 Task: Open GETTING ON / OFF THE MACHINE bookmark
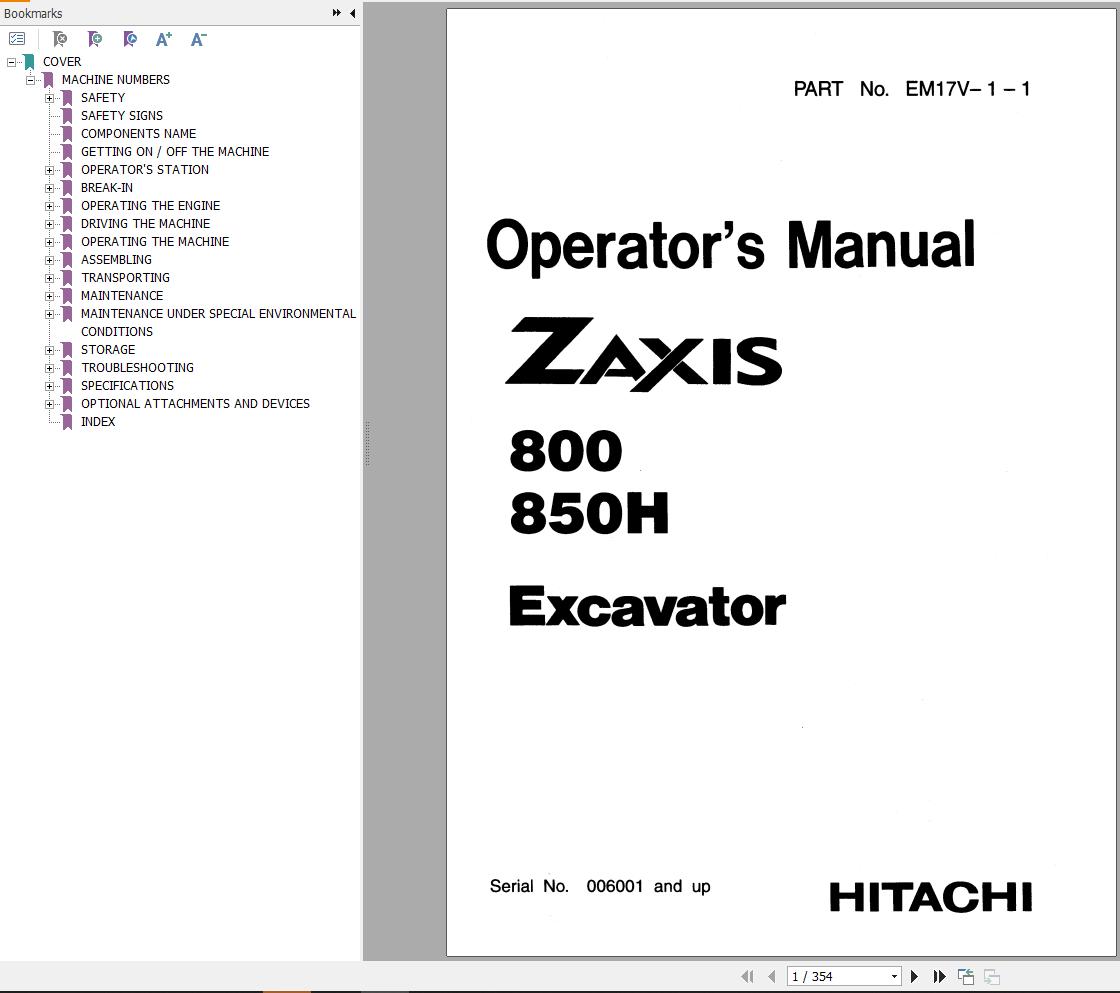[175, 151]
